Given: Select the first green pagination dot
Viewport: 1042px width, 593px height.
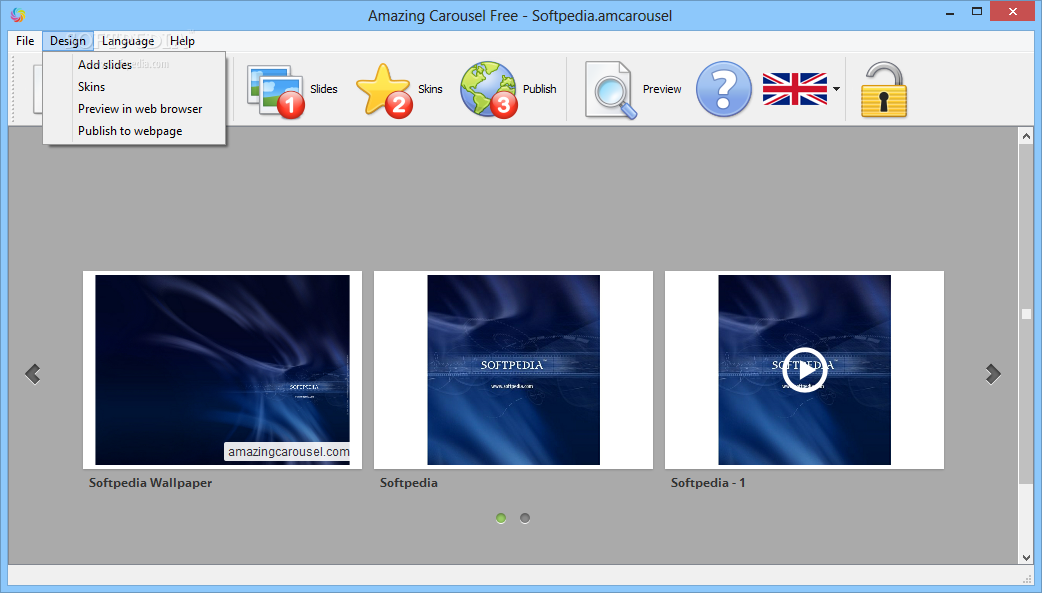Looking at the screenshot, I should pos(501,518).
